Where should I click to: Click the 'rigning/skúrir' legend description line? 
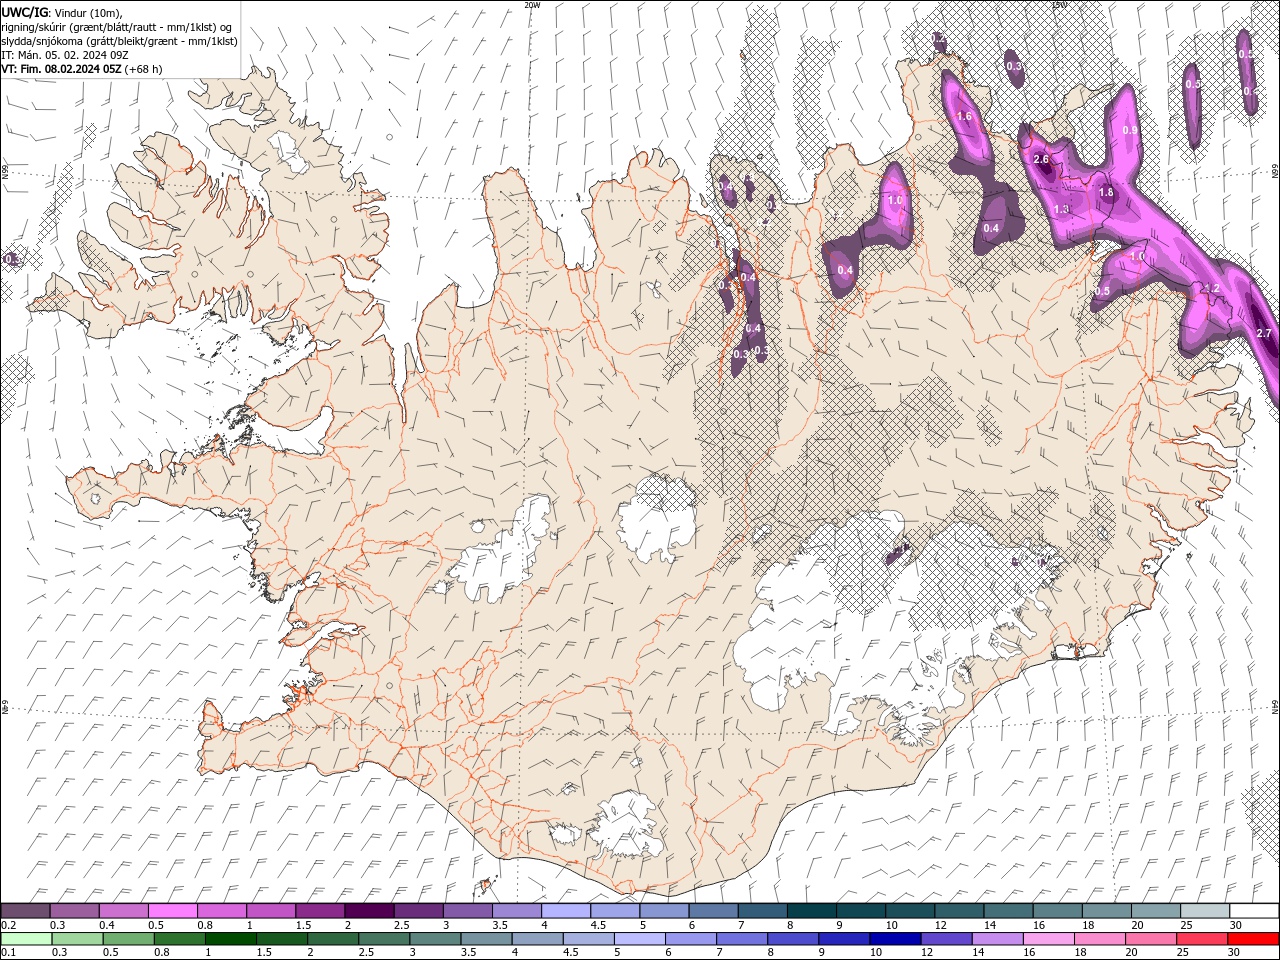click(x=117, y=27)
